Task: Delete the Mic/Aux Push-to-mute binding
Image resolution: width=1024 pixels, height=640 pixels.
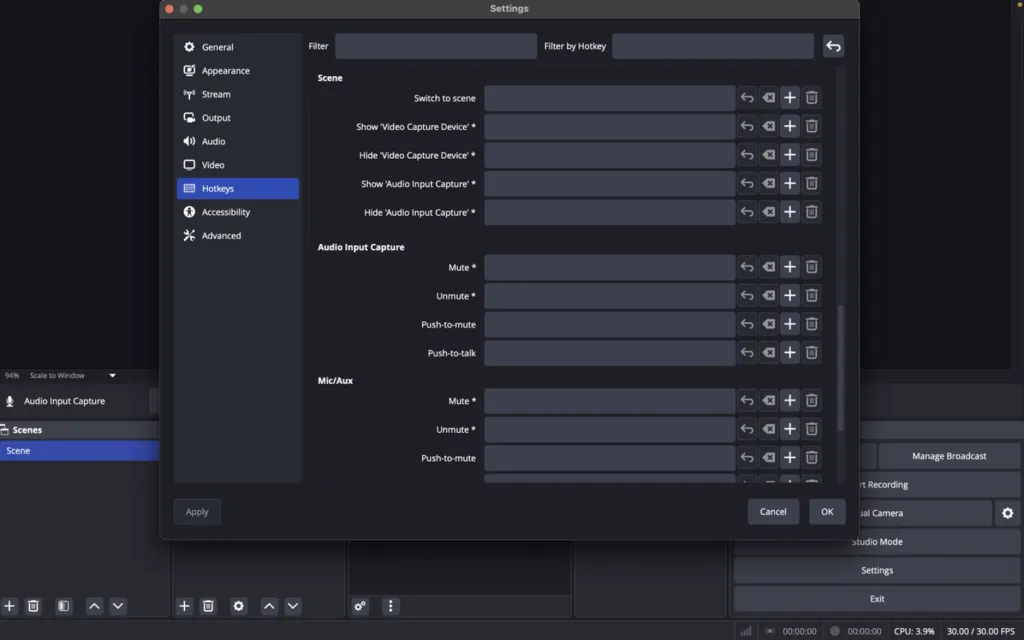Action: pos(811,458)
